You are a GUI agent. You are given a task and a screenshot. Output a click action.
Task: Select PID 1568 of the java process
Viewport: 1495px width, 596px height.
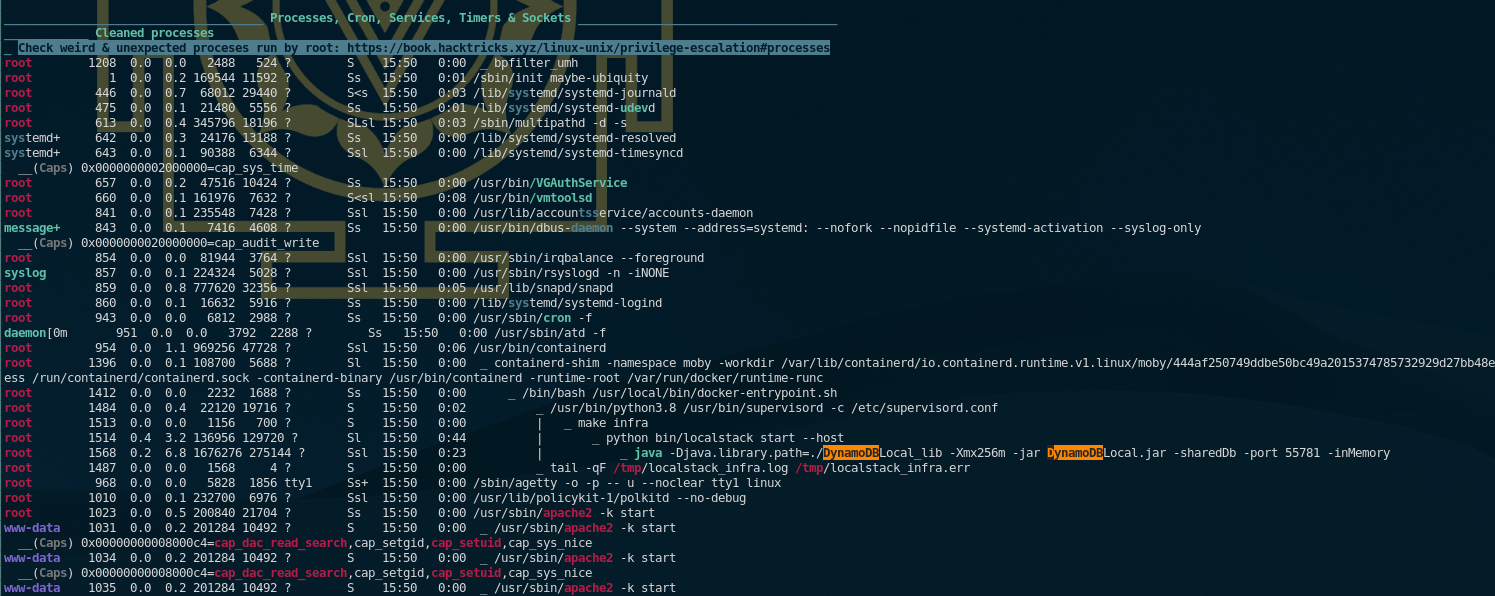point(103,453)
